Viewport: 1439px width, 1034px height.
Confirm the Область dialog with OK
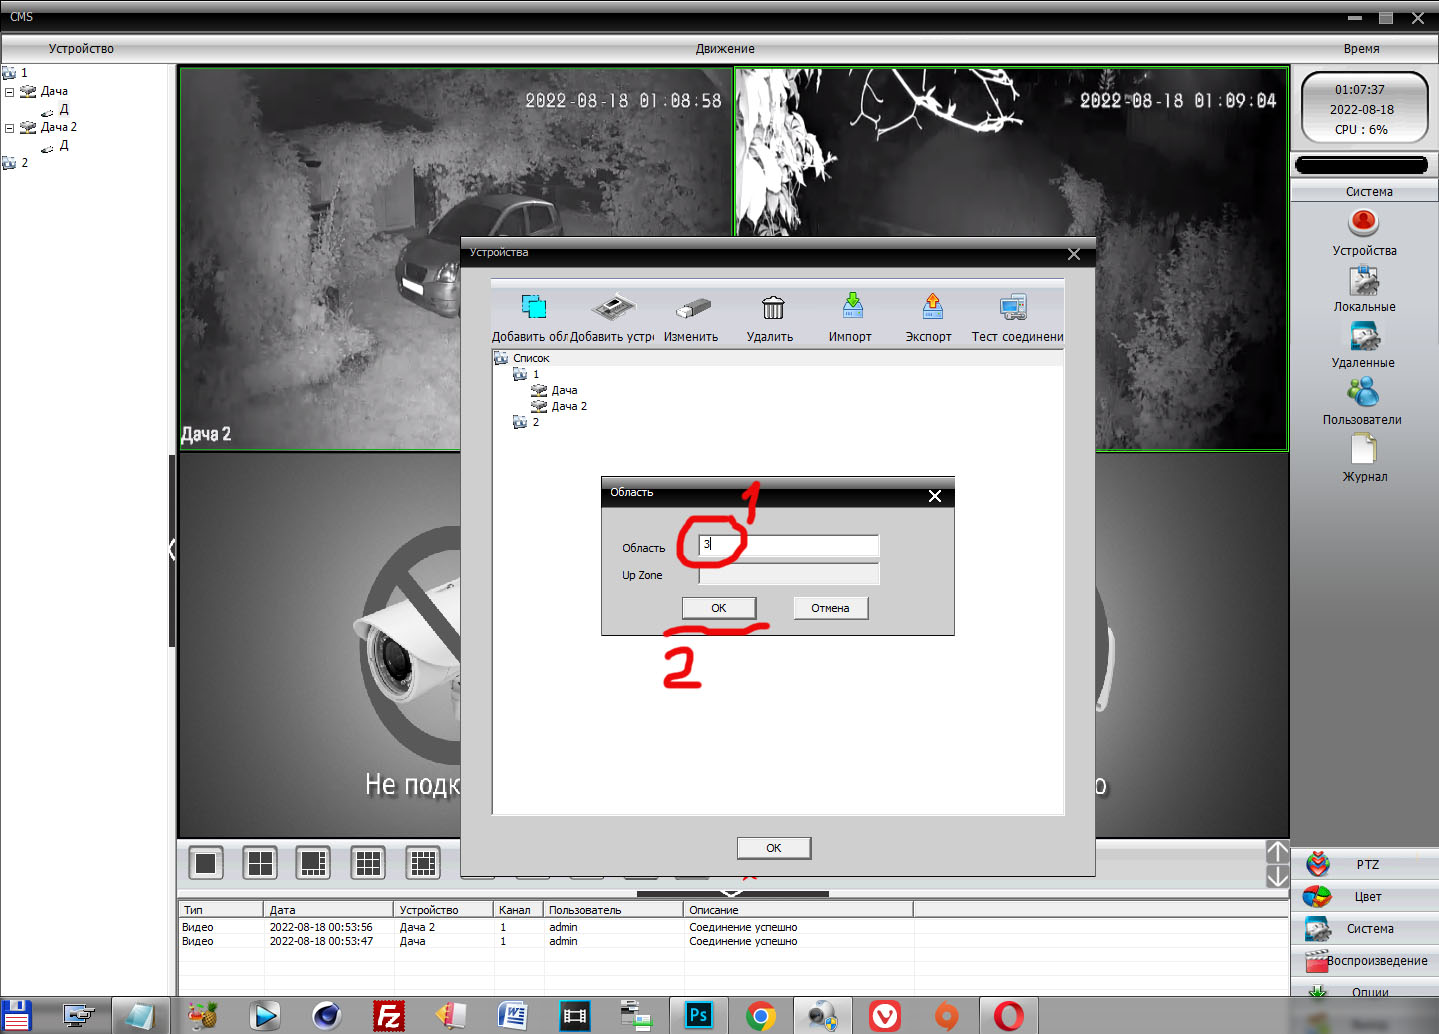pyautogui.click(x=718, y=608)
